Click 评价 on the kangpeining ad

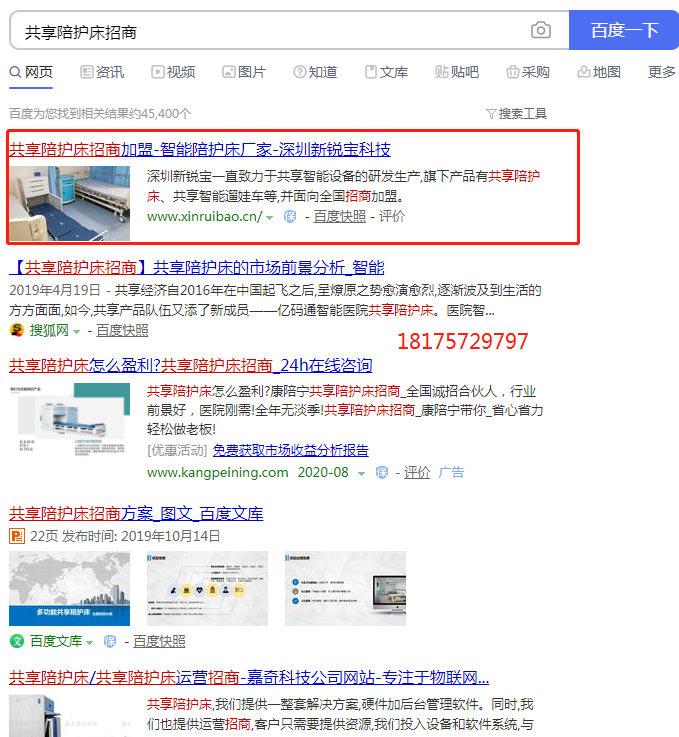[x=417, y=472]
